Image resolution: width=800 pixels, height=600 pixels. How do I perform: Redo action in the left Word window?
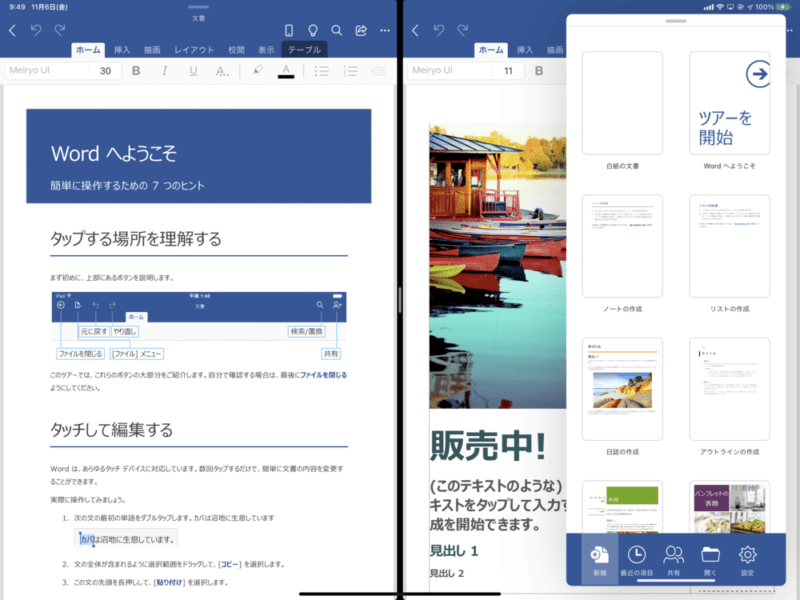60,30
